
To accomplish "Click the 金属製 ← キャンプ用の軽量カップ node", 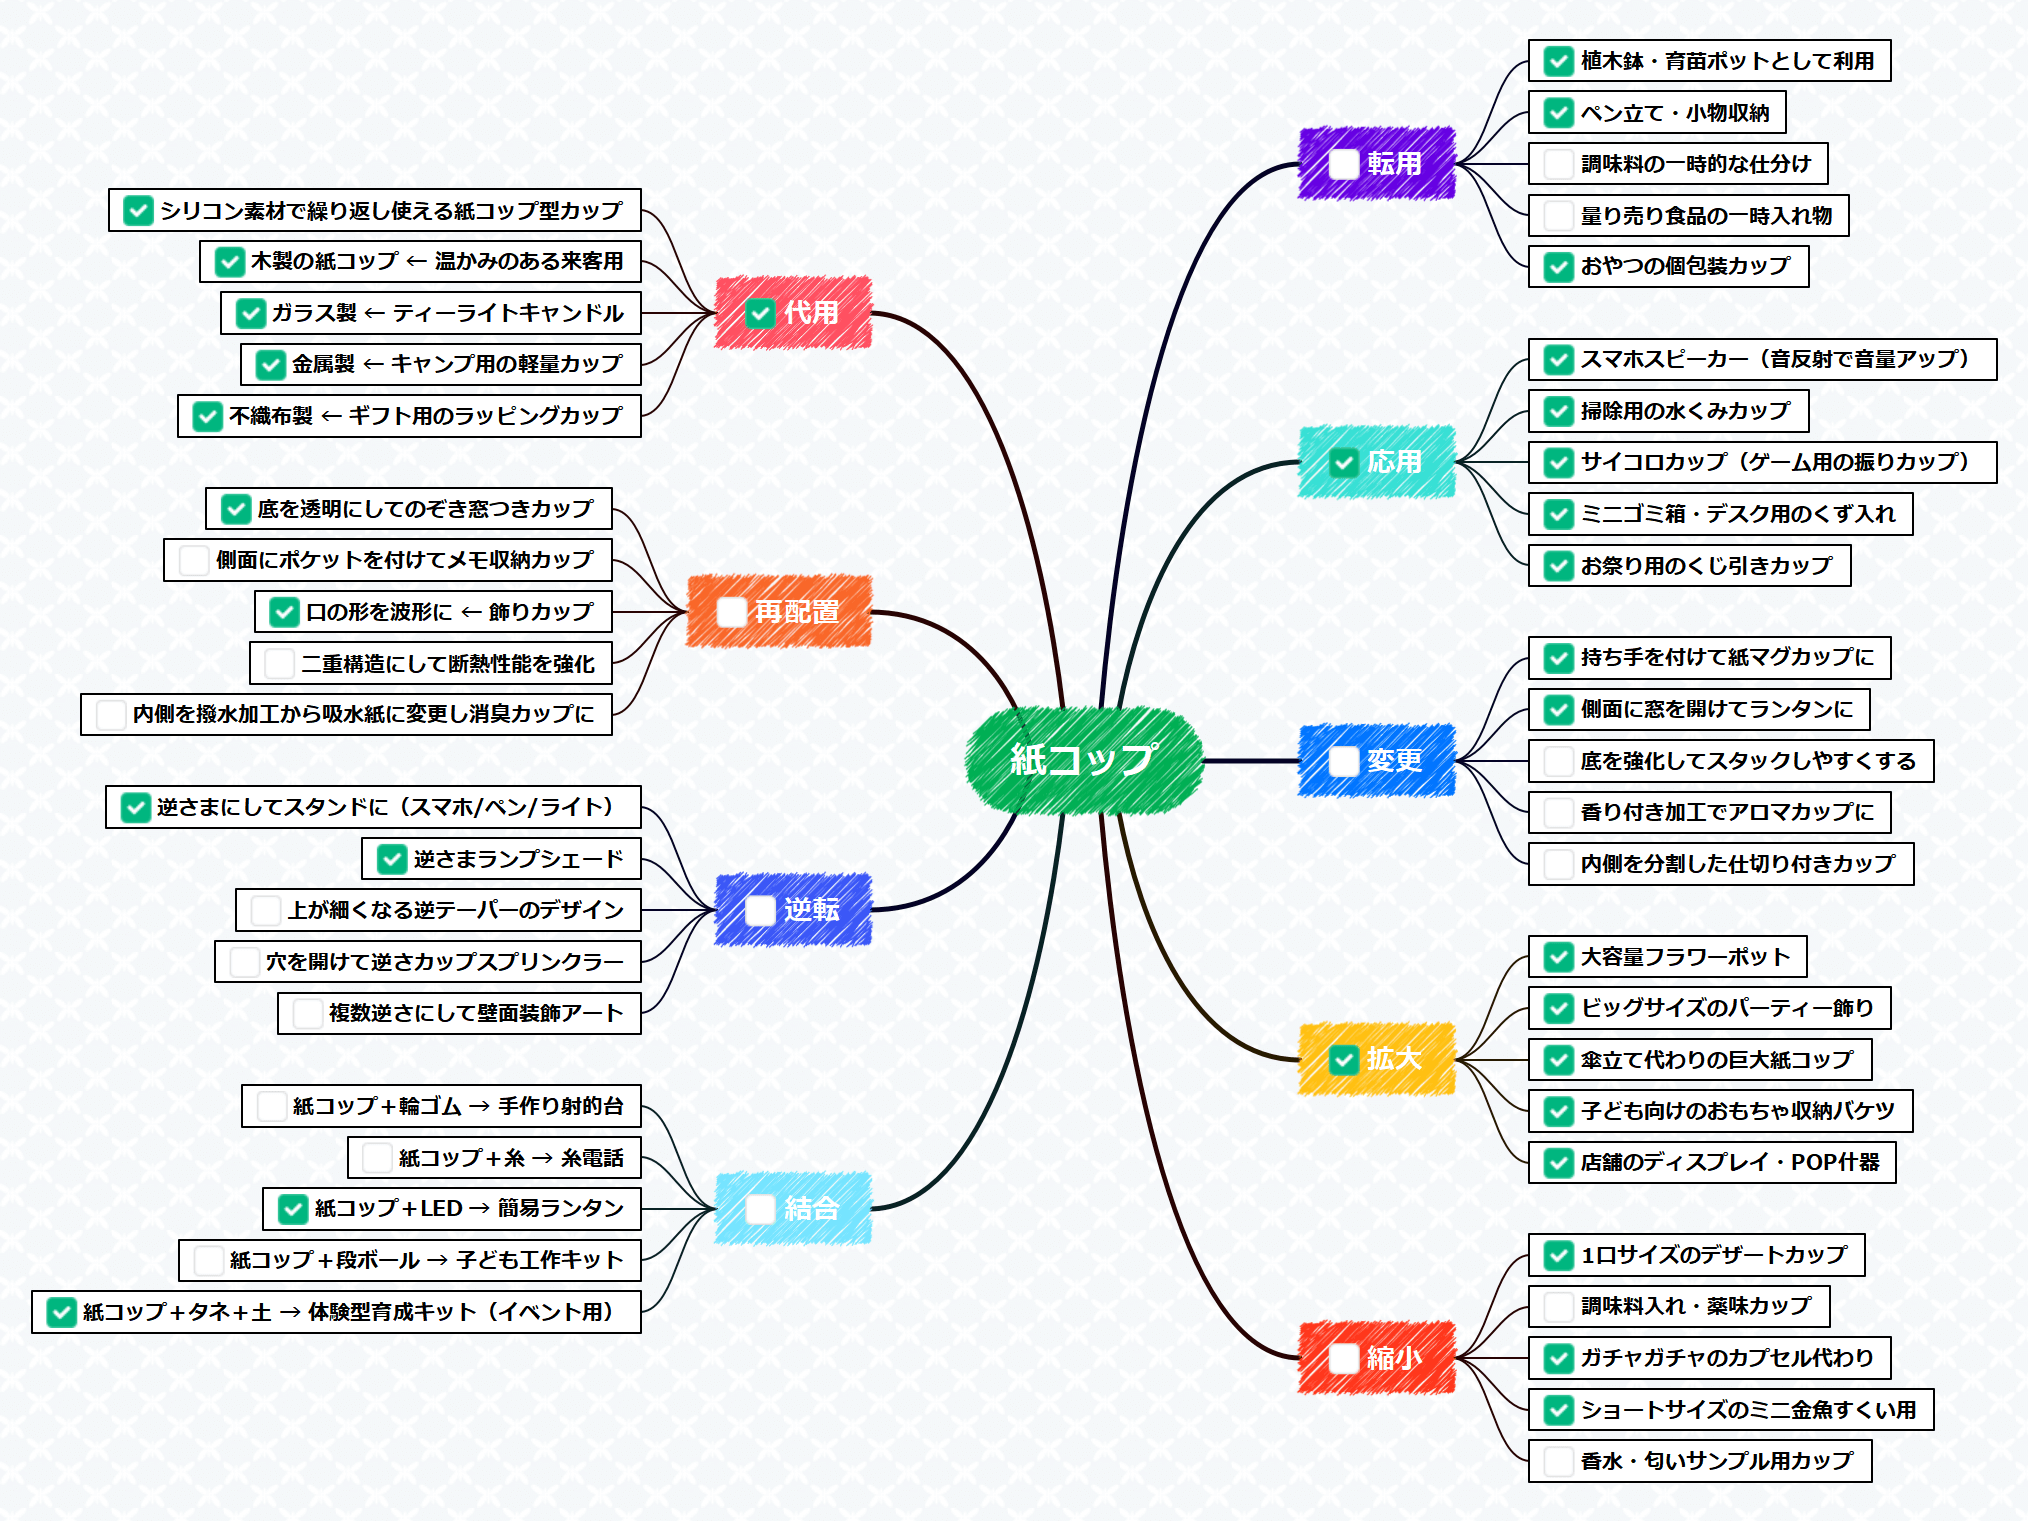I will tap(456, 364).
